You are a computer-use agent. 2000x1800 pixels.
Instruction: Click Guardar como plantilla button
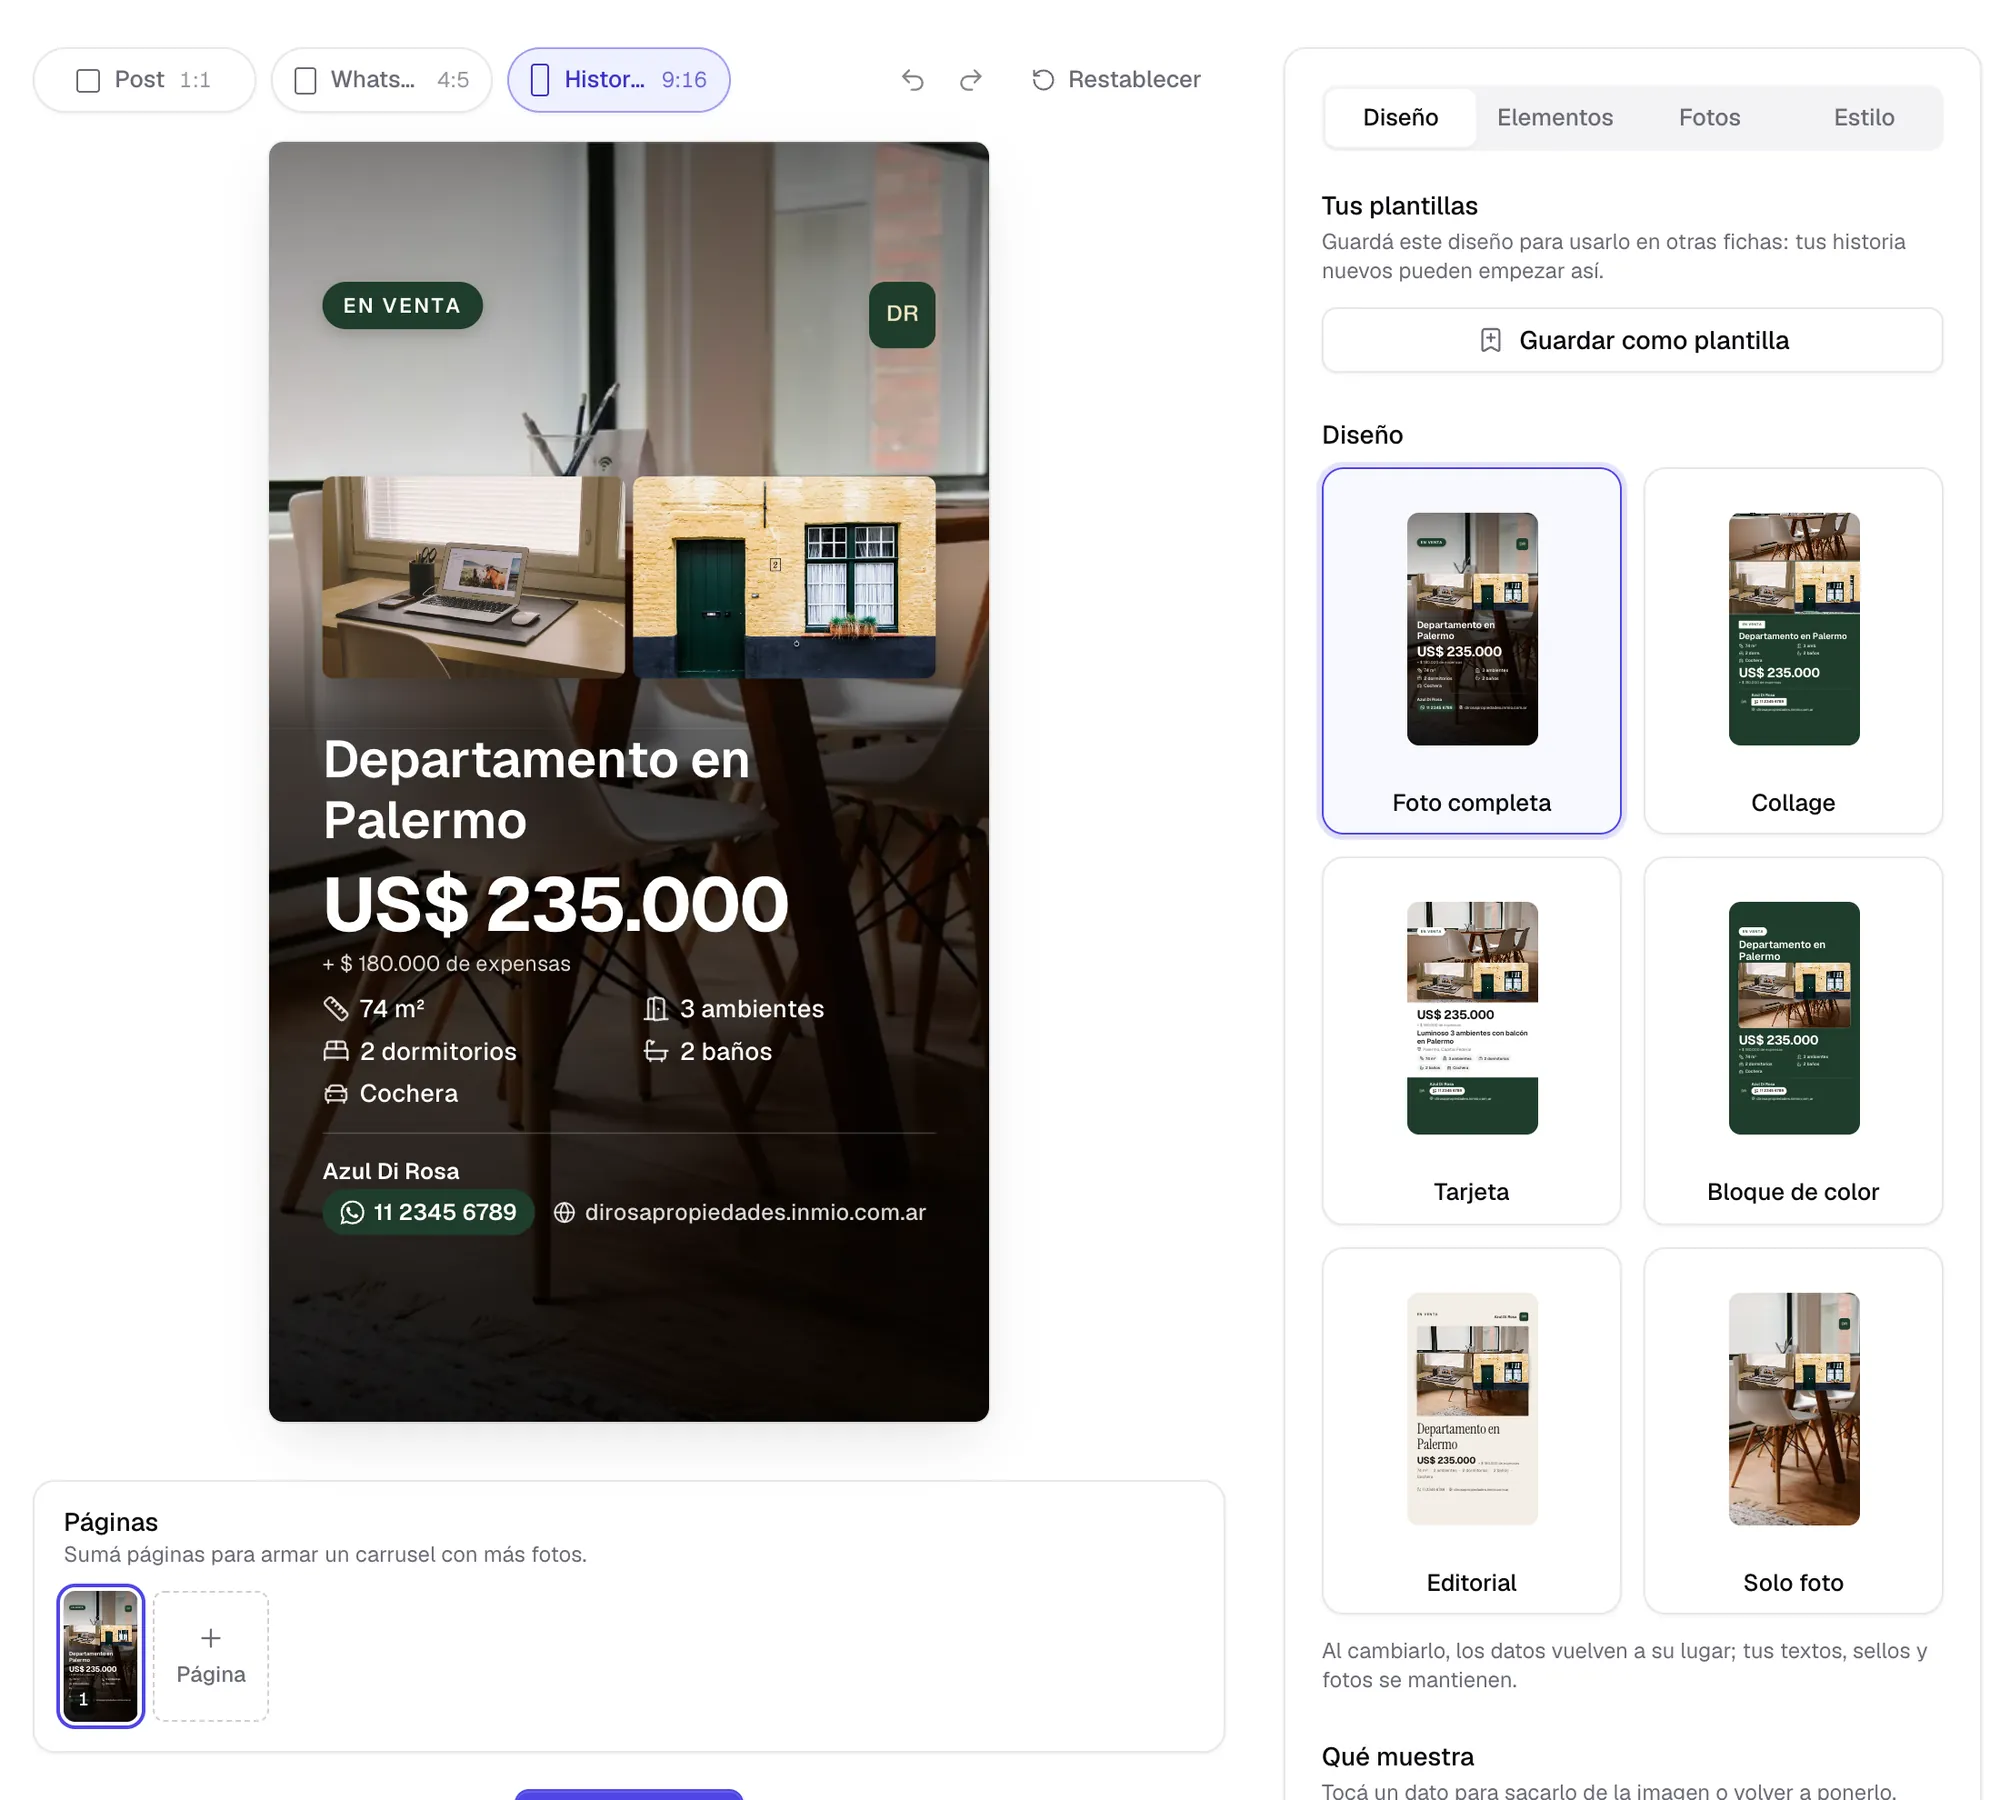click(x=1632, y=341)
